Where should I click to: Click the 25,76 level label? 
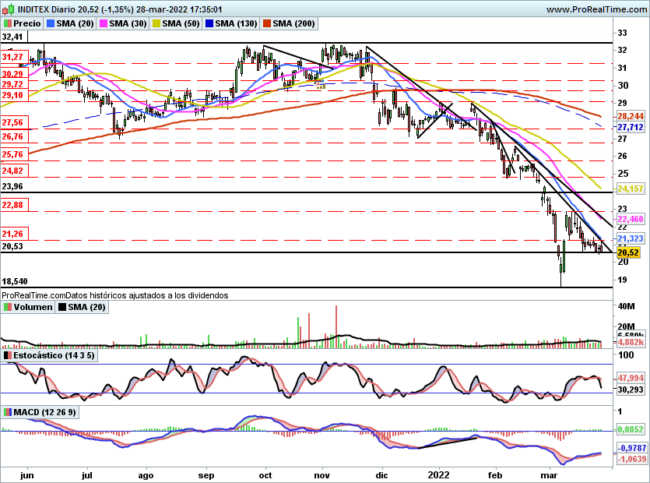click(13, 155)
